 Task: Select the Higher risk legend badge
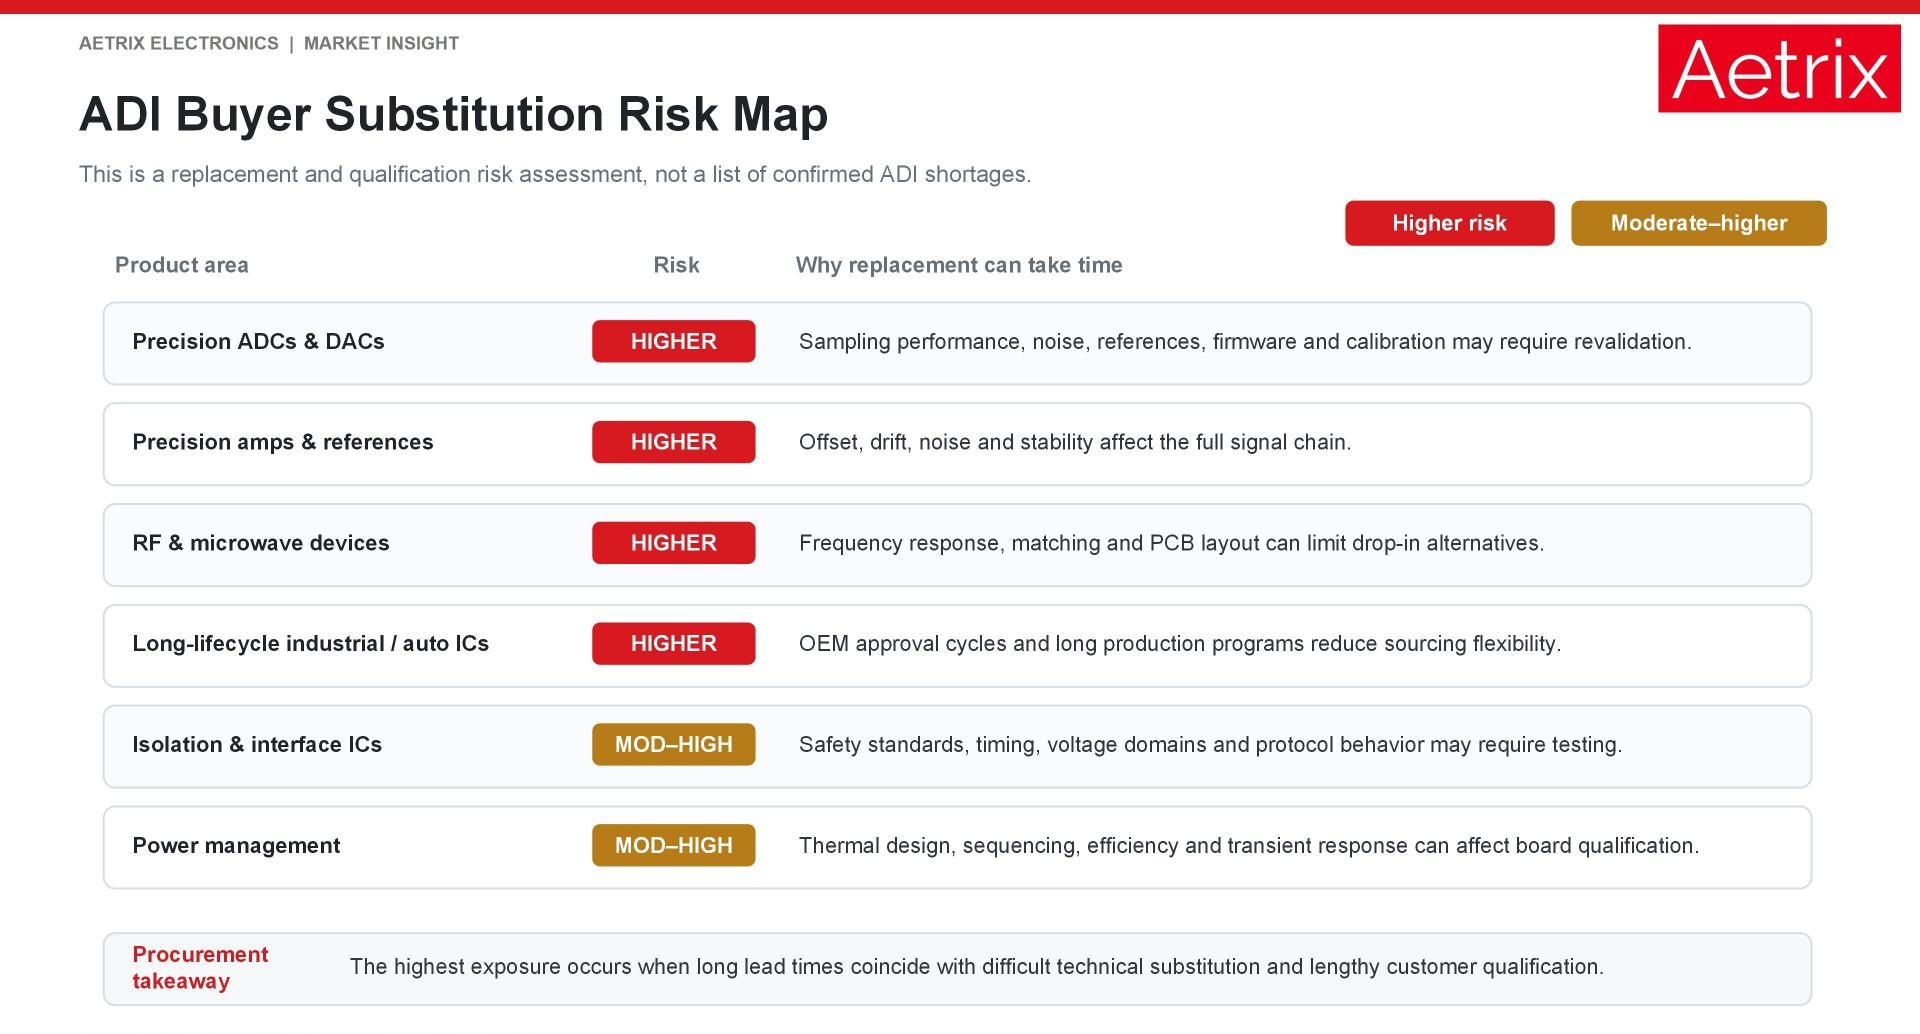[x=1449, y=223]
